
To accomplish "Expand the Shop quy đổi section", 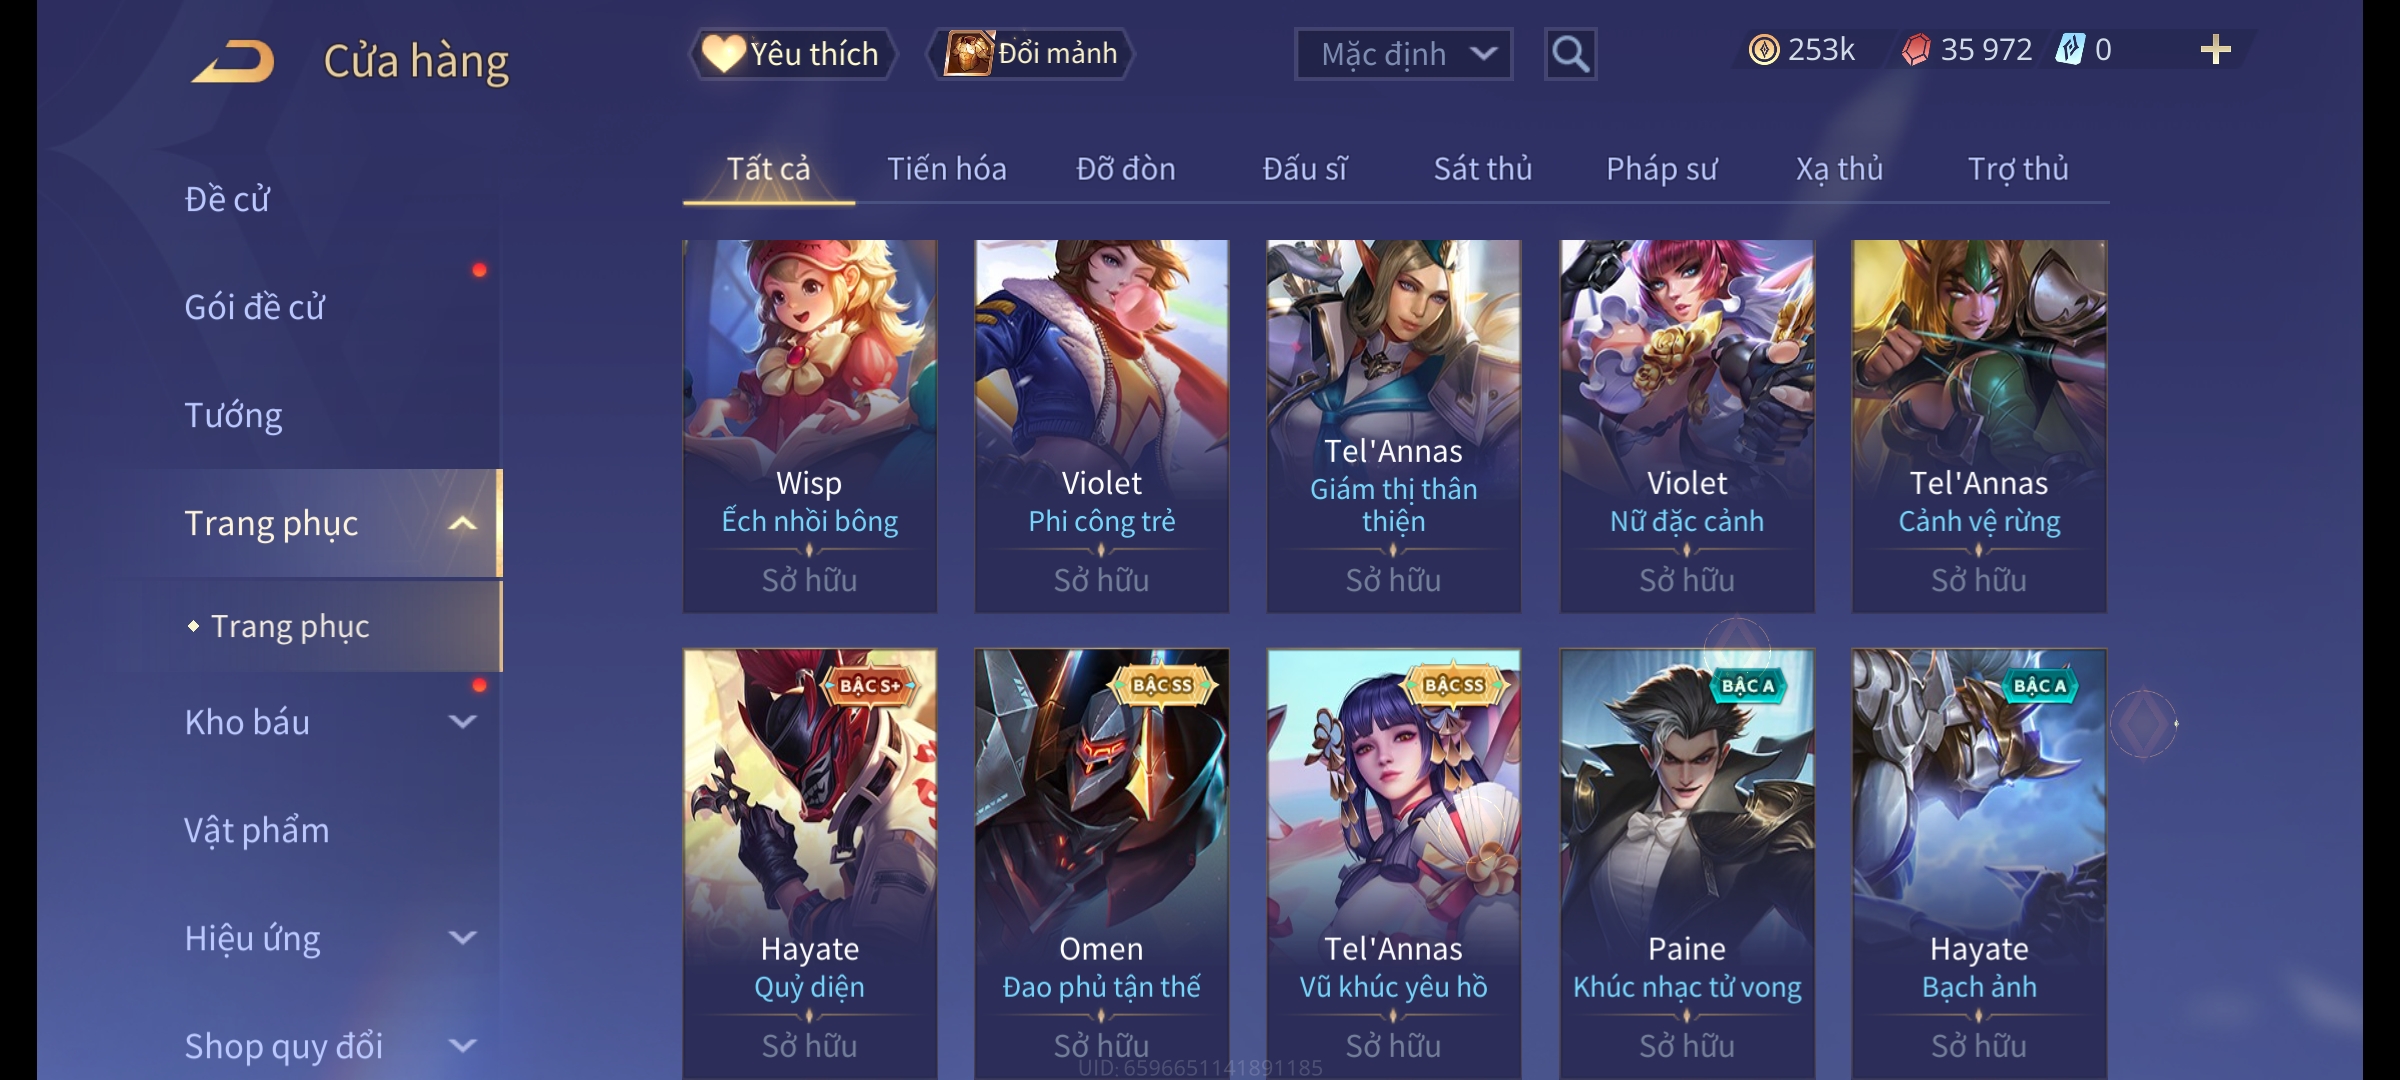I will 462,1046.
